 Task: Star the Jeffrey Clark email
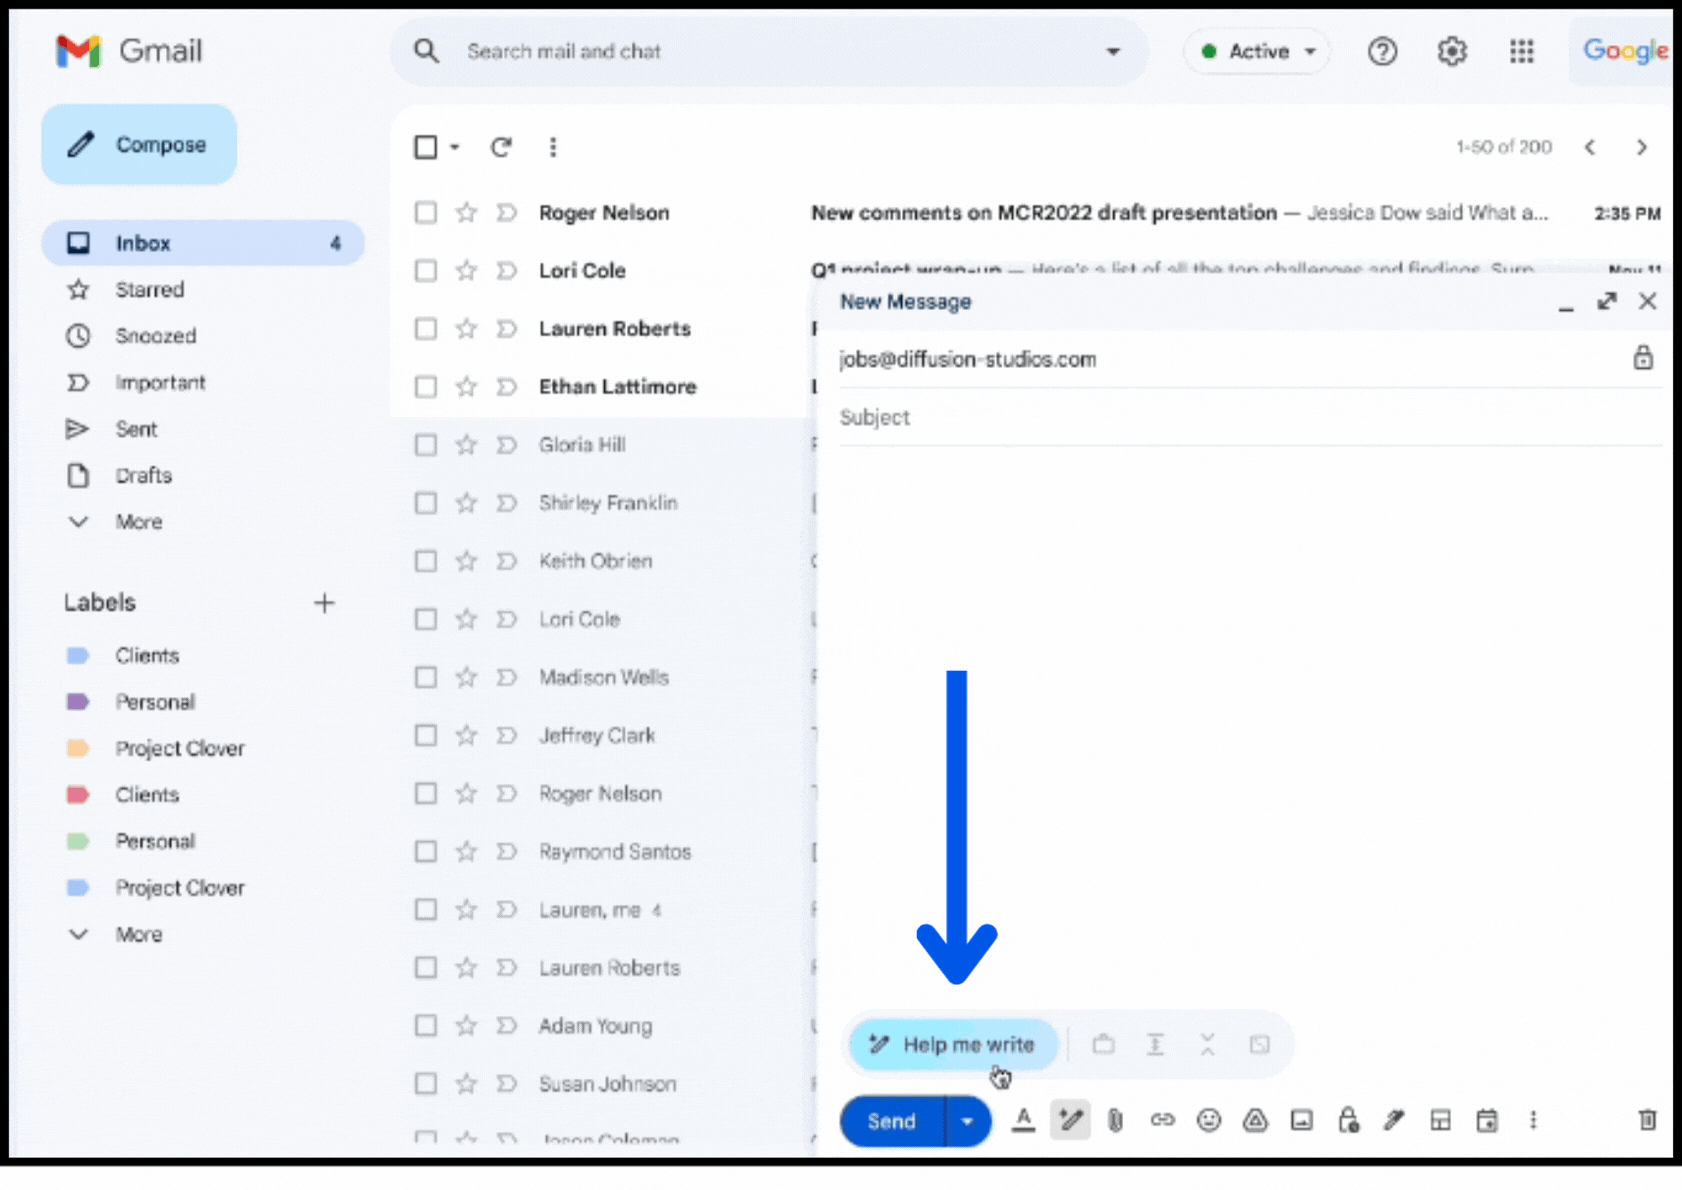(x=466, y=735)
